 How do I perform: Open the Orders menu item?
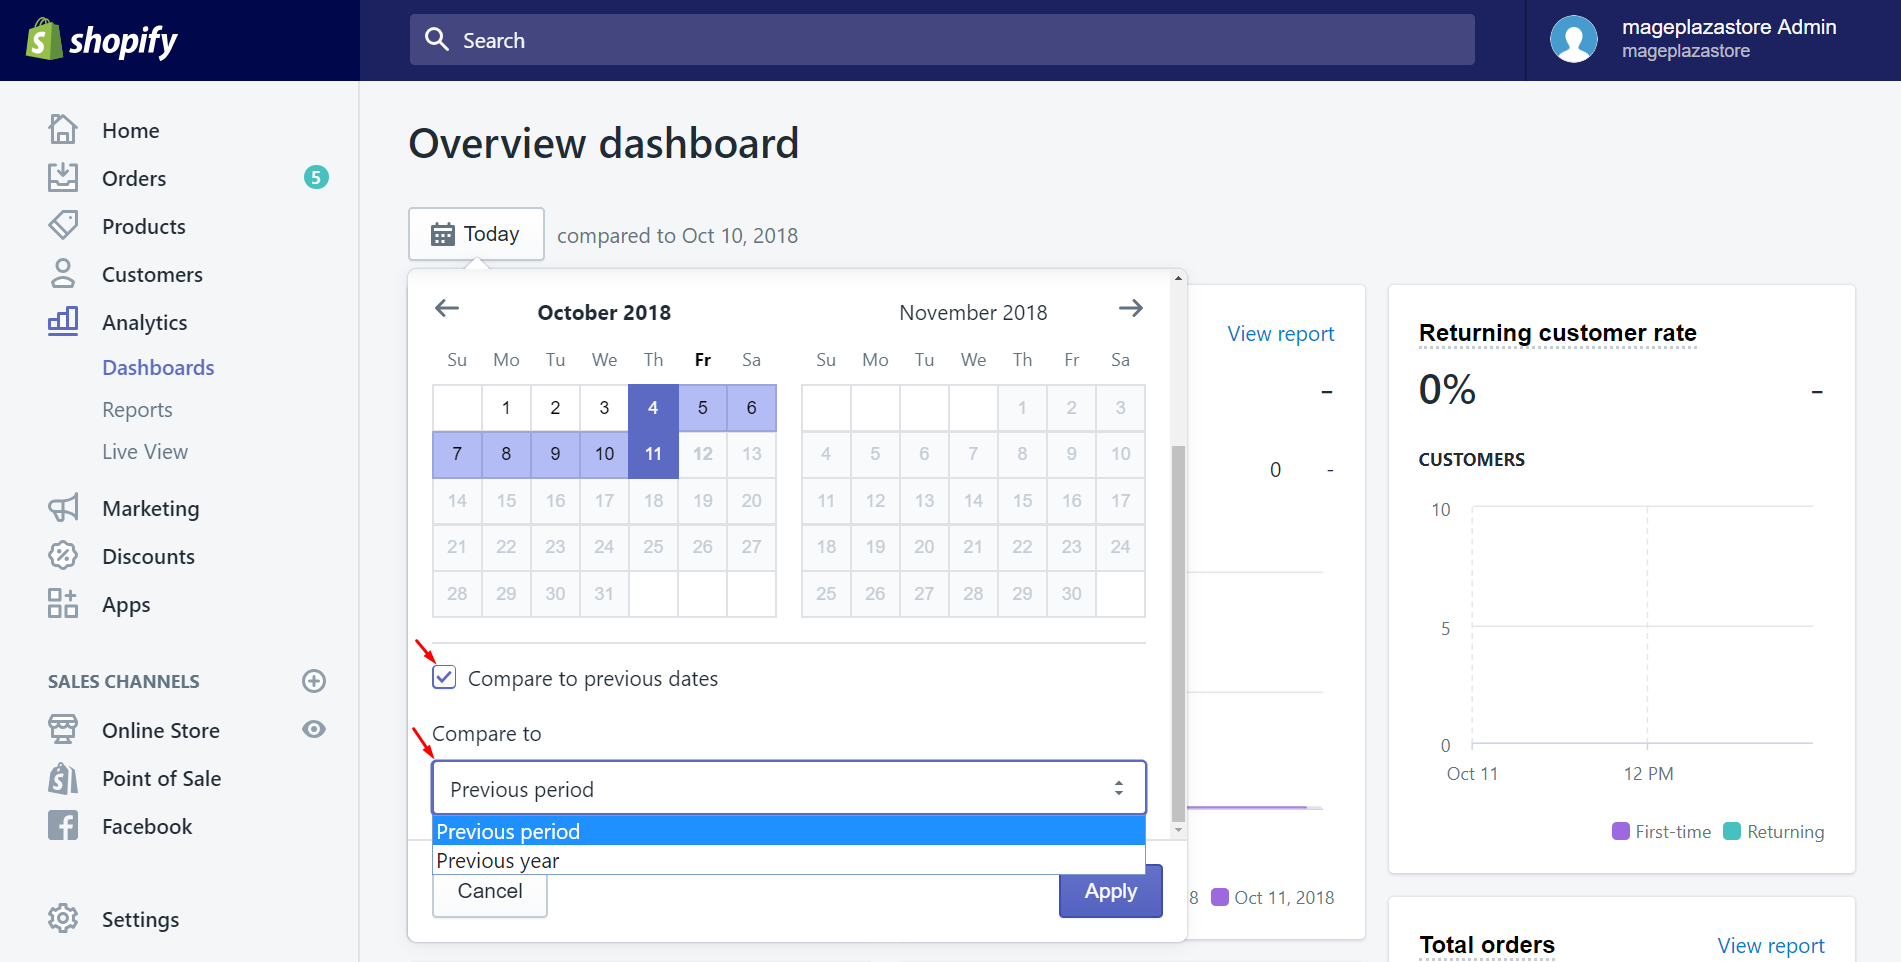click(x=134, y=178)
